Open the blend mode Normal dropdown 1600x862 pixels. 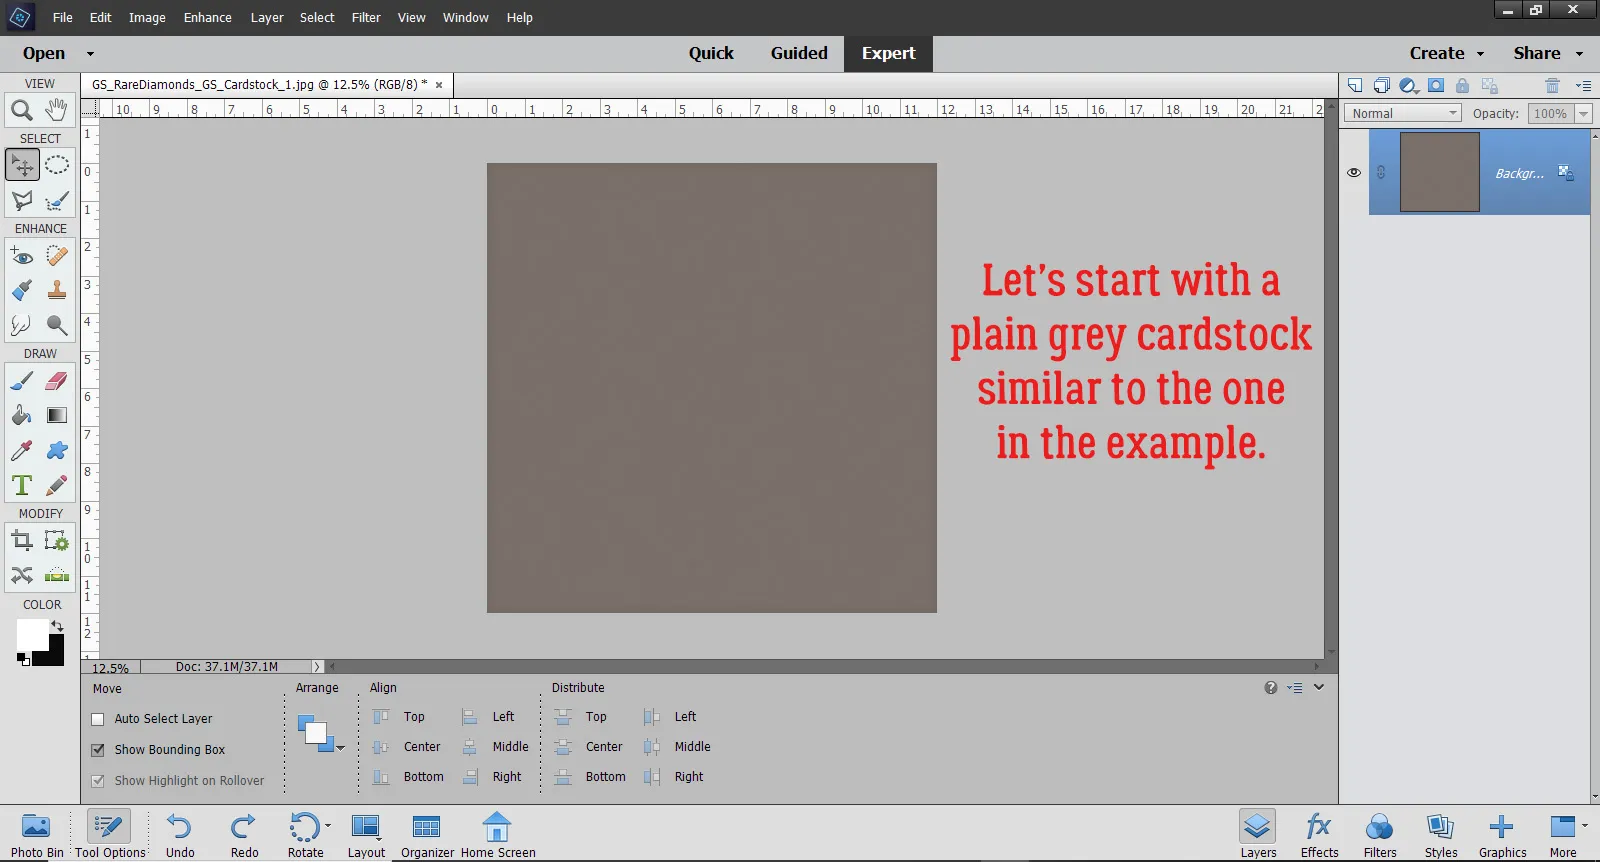coord(1403,114)
